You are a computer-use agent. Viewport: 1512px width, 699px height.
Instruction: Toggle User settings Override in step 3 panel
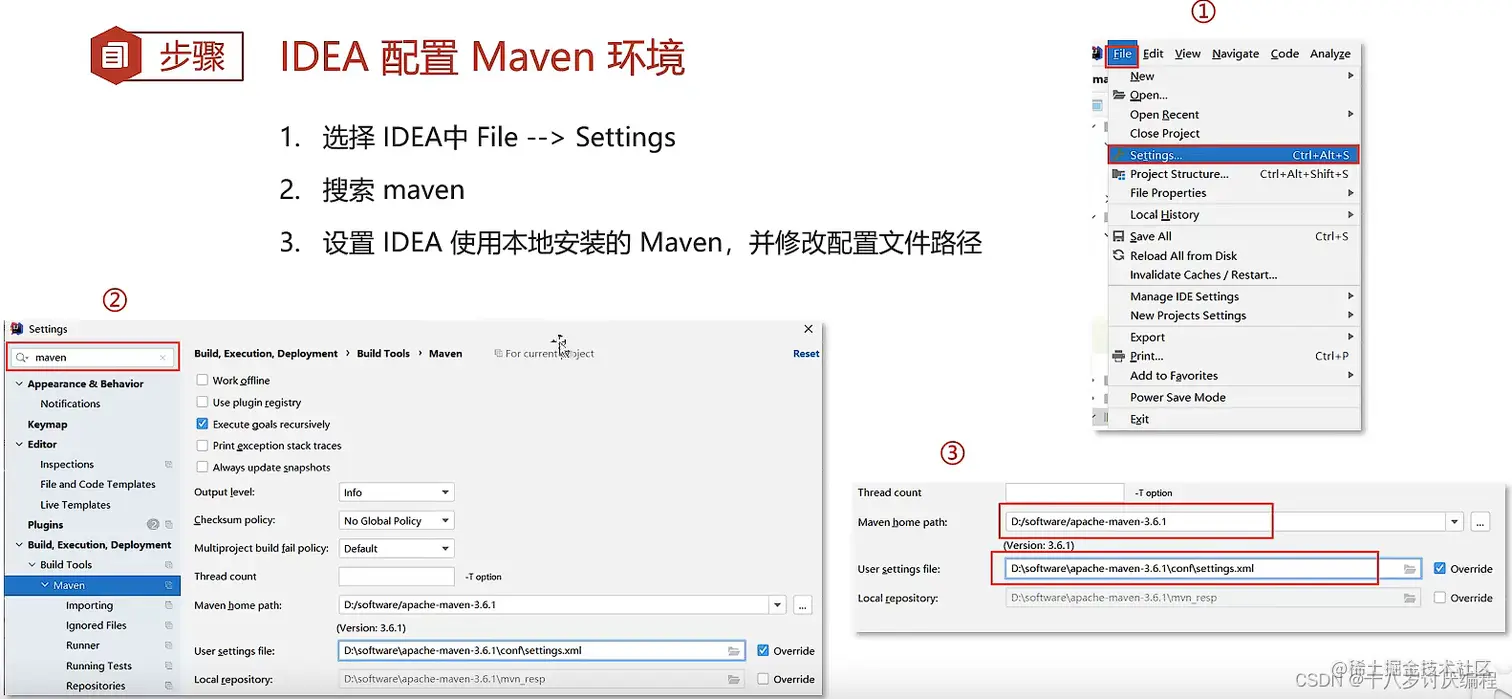pyautogui.click(x=1440, y=569)
